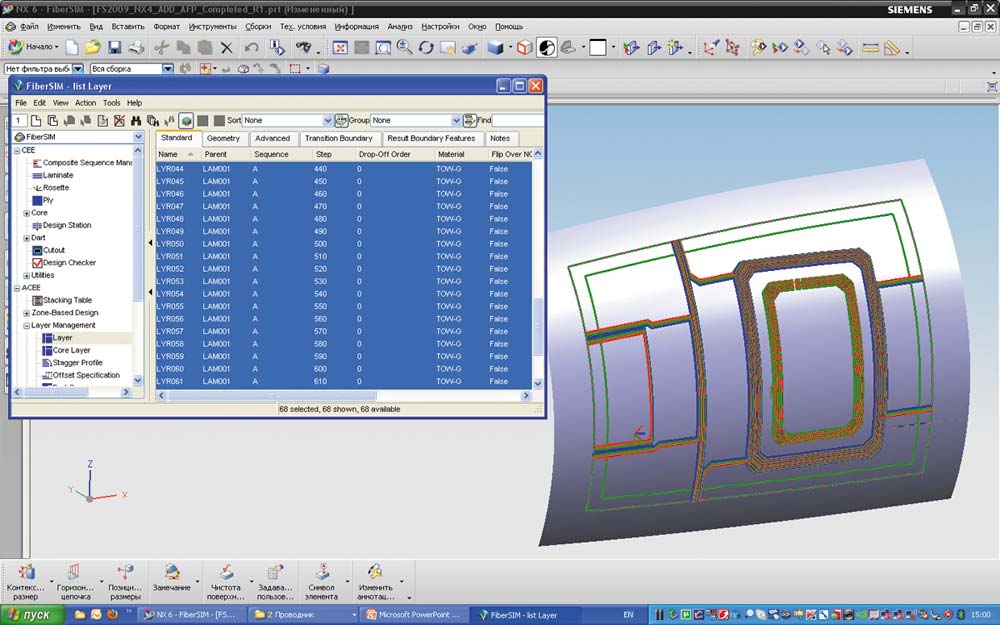Viewport: 1000px width, 625px height.
Task: Click the Undo arrow icon
Action: point(251,48)
